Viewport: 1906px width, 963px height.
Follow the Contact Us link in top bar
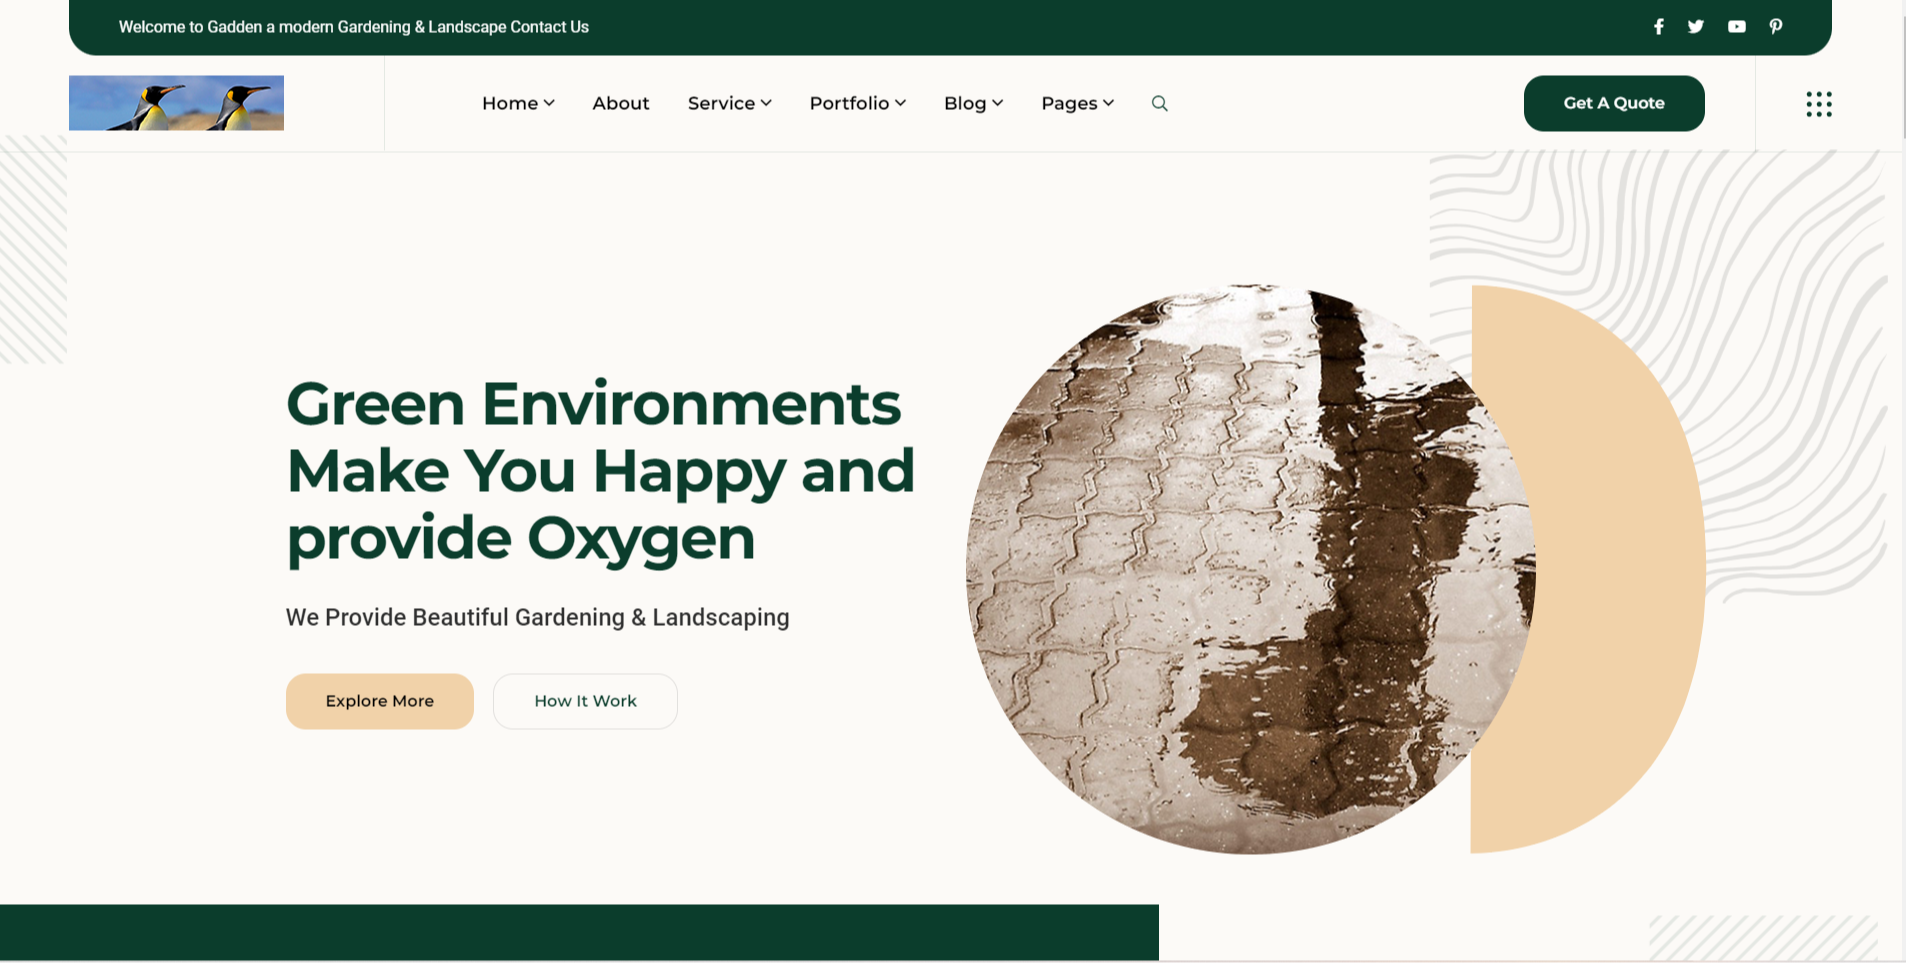pos(549,27)
